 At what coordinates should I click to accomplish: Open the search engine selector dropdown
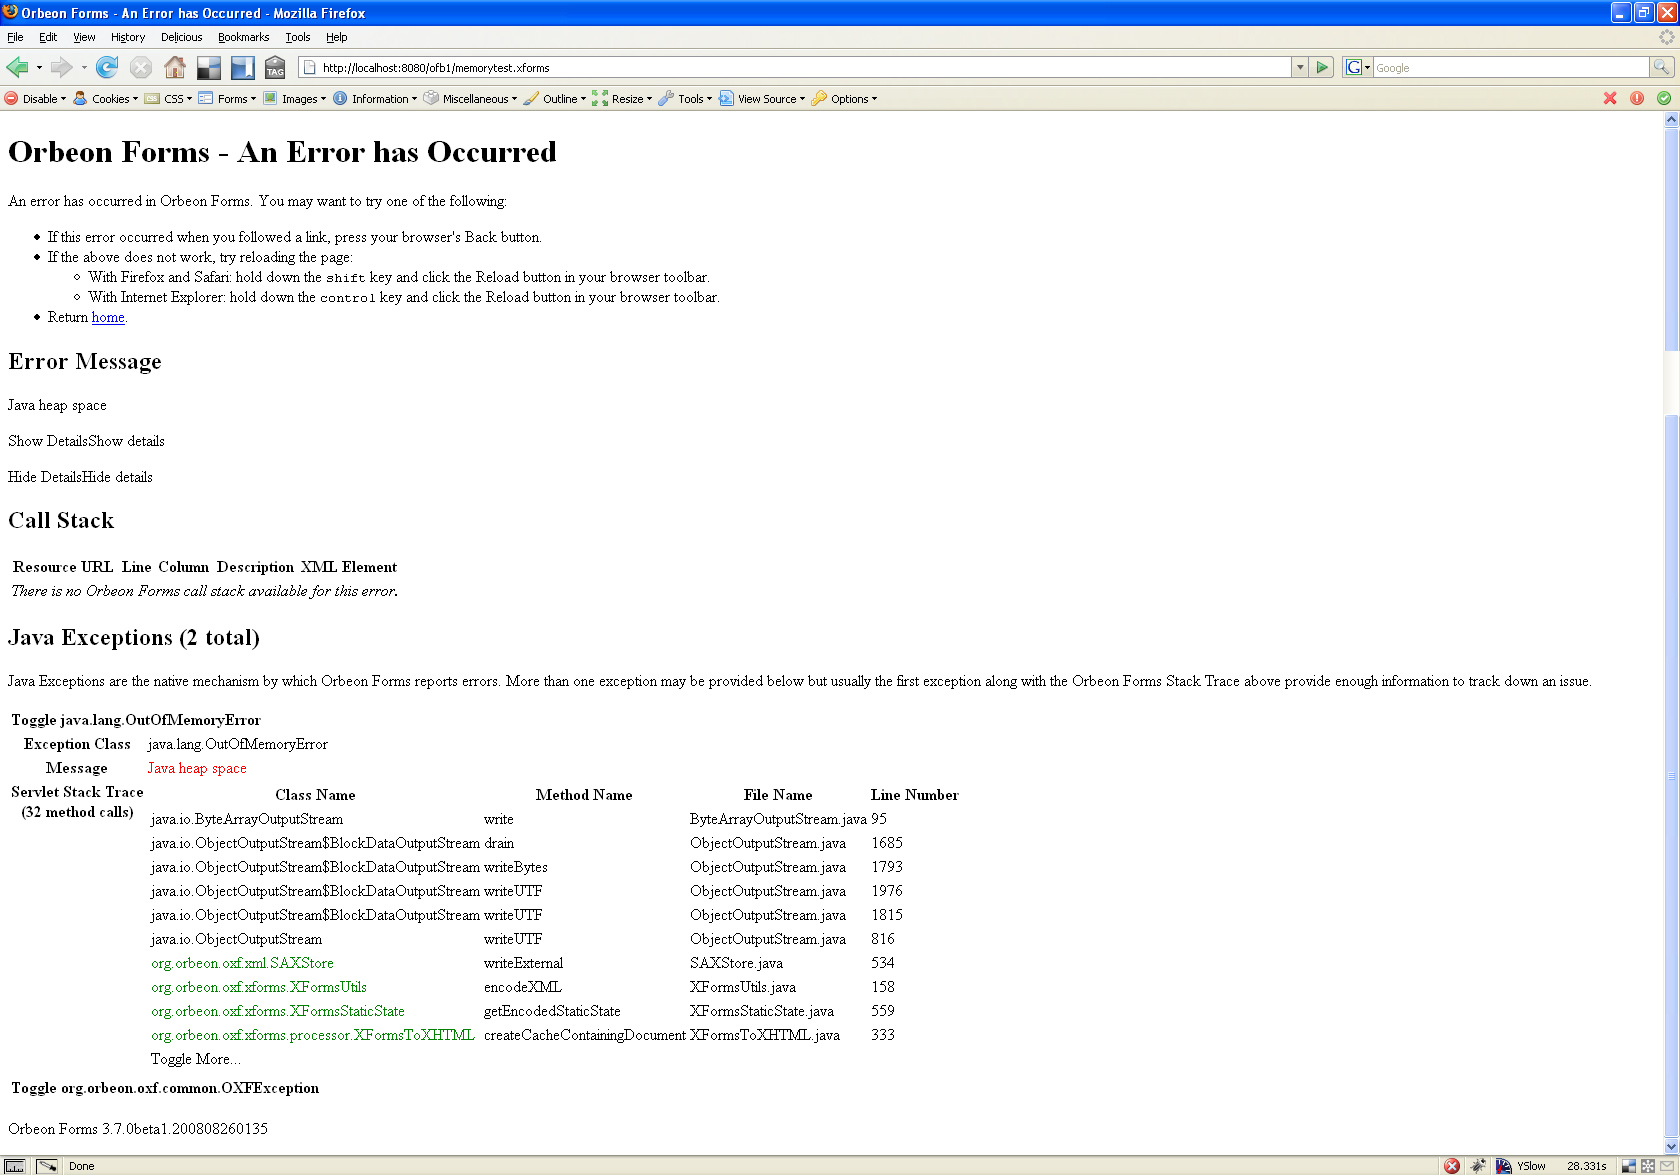[x=1358, y=67]
